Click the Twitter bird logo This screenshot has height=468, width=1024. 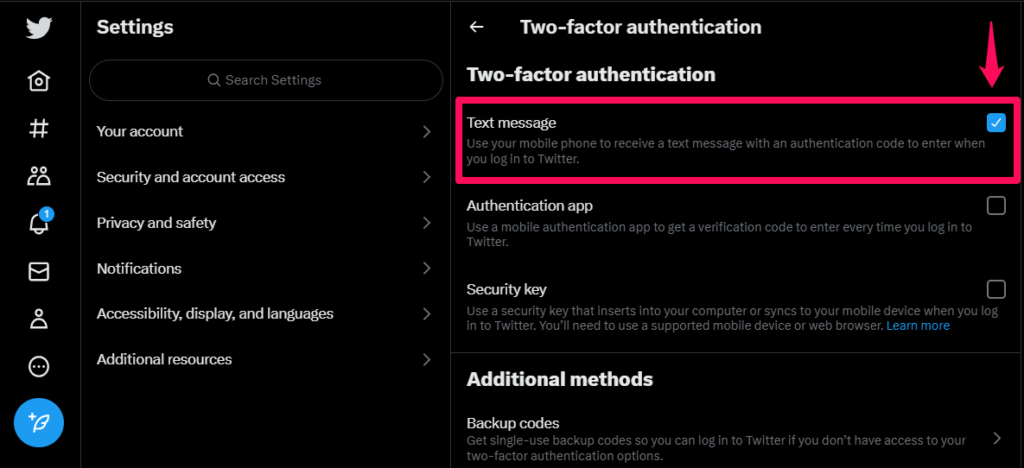click(x=39, y=28)
